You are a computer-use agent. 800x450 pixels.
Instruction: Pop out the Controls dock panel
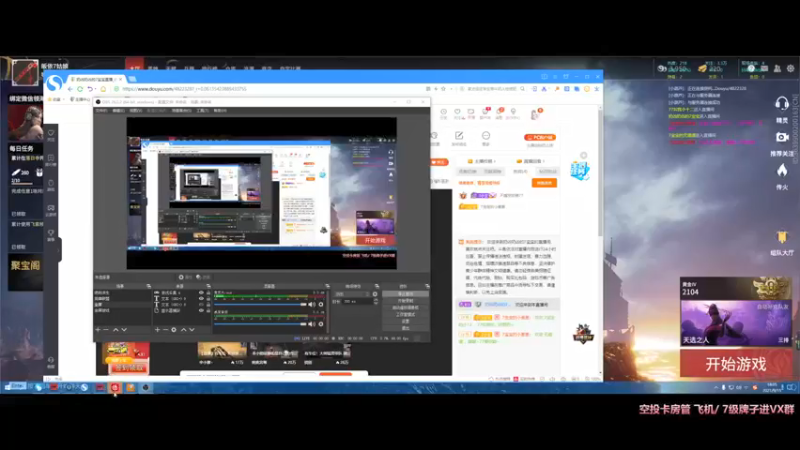pos(427,286)
